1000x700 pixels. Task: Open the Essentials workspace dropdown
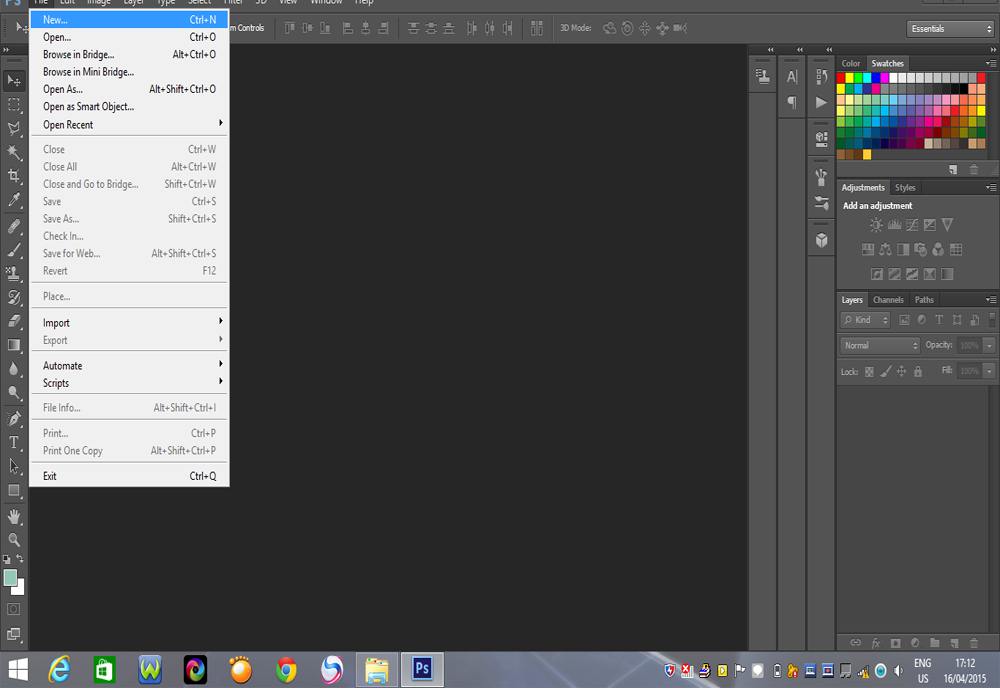pyautogui.click(x=950, y=29)
